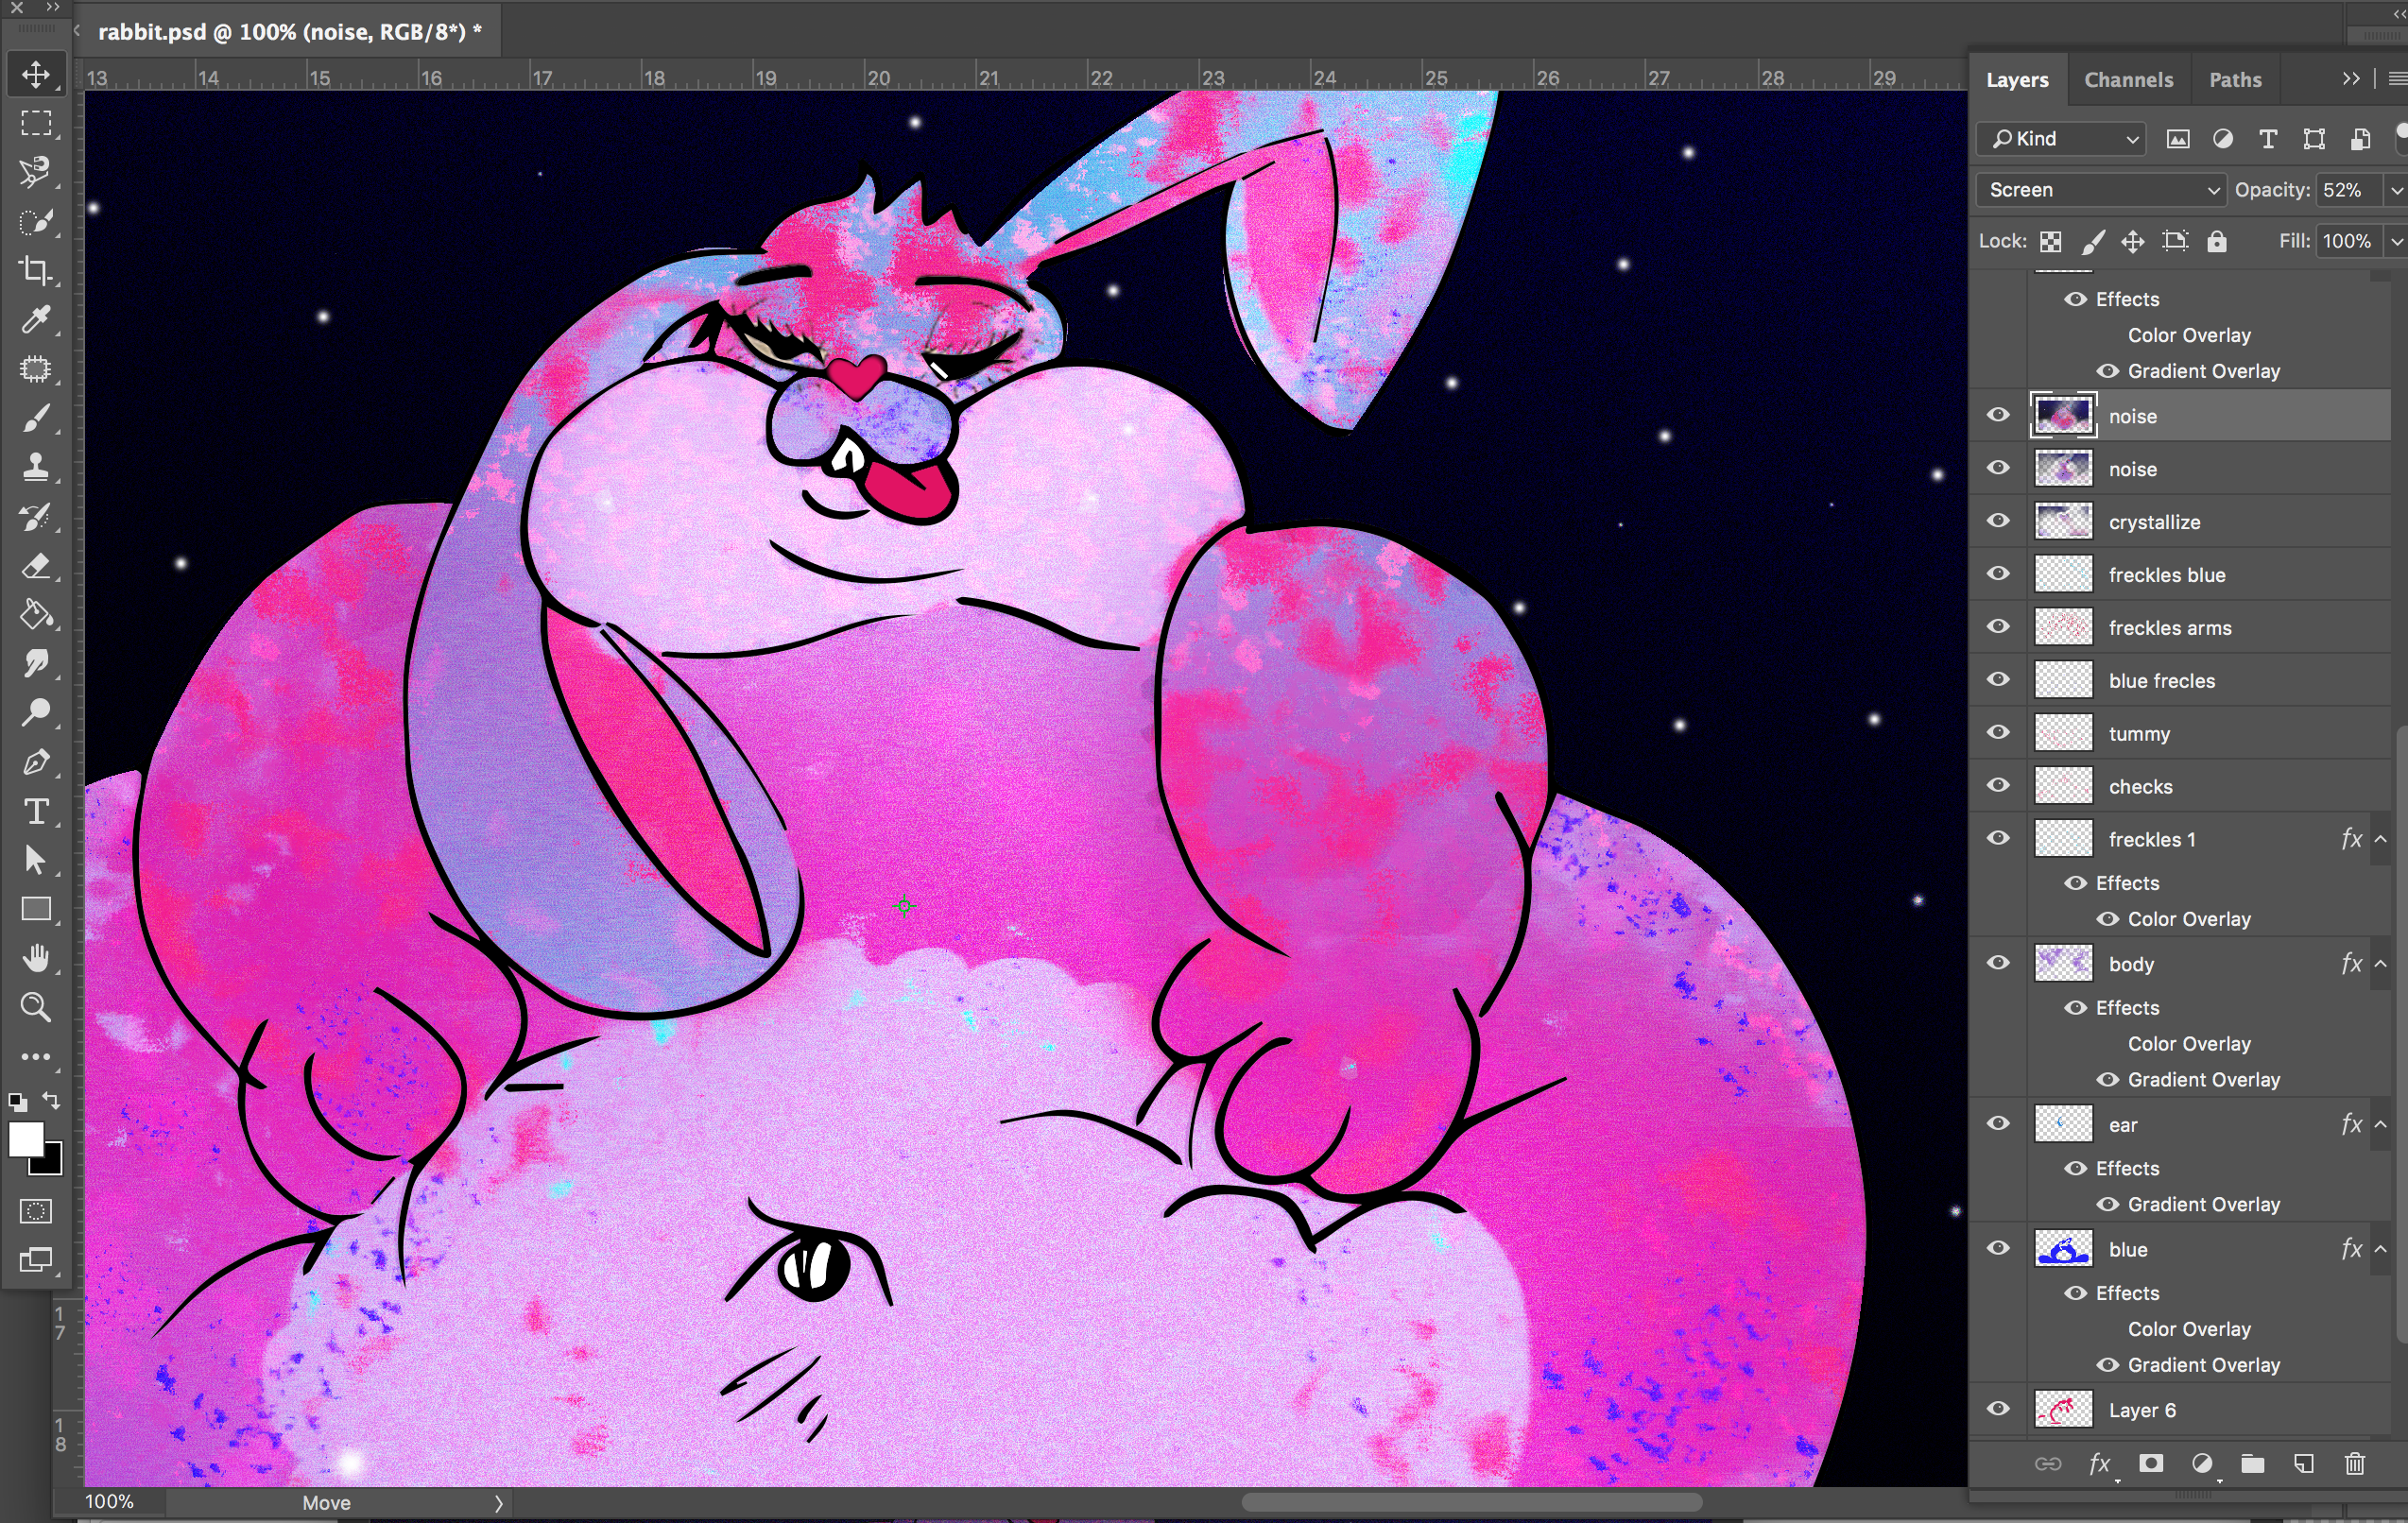Switch to the Channels tab
2408x1523 pixels.
click(2128, 80)
